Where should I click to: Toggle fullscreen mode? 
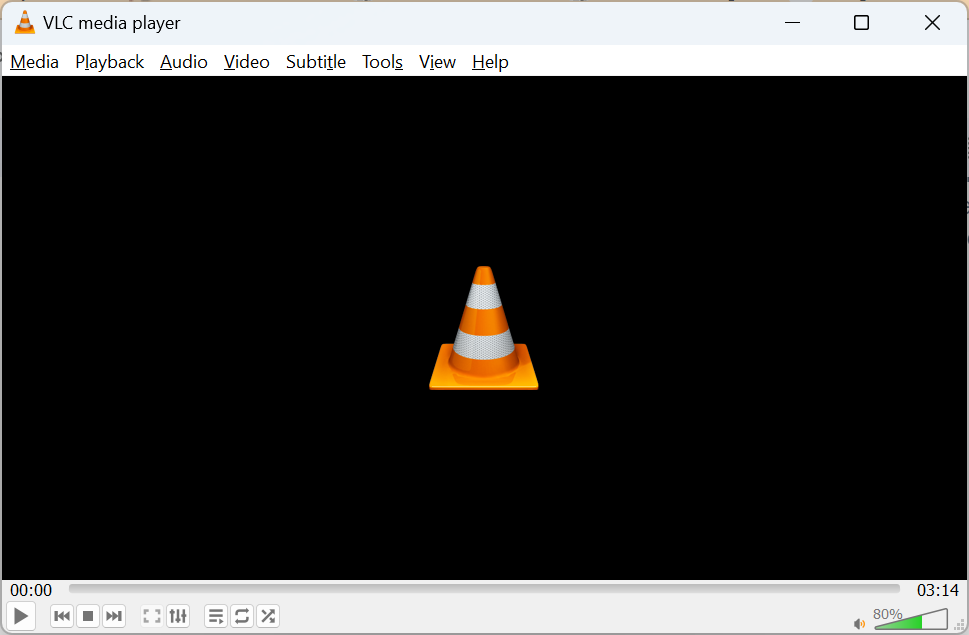pos(151,616)
